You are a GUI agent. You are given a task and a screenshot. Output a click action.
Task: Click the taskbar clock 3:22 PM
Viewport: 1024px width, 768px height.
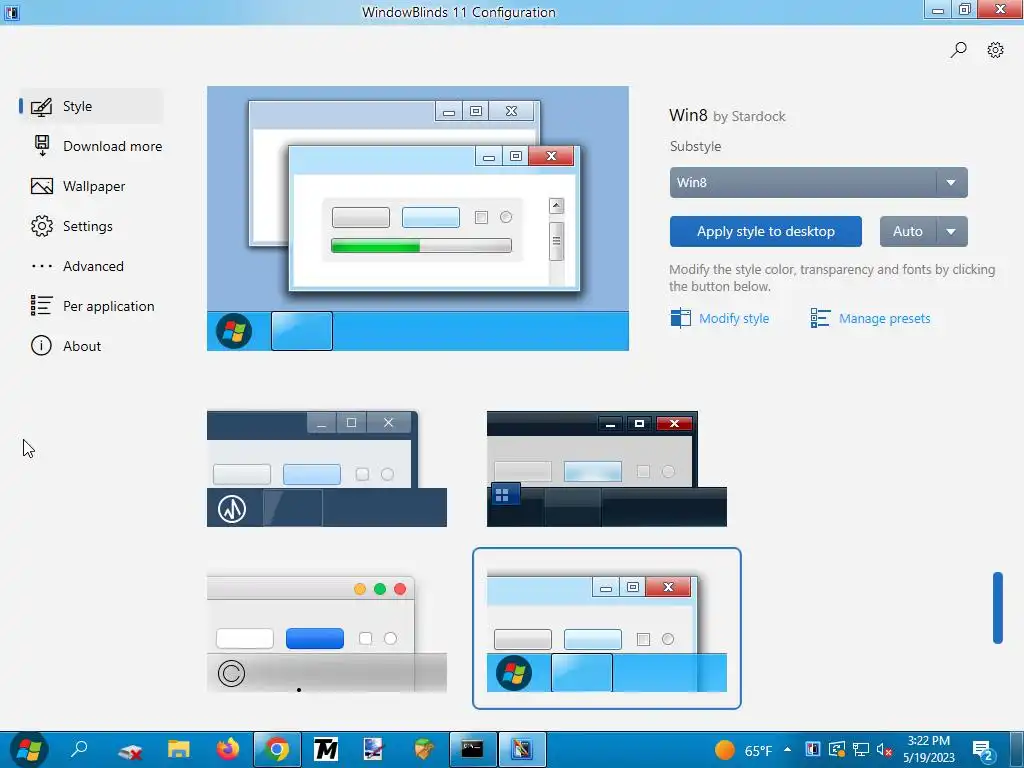point(929,749)
